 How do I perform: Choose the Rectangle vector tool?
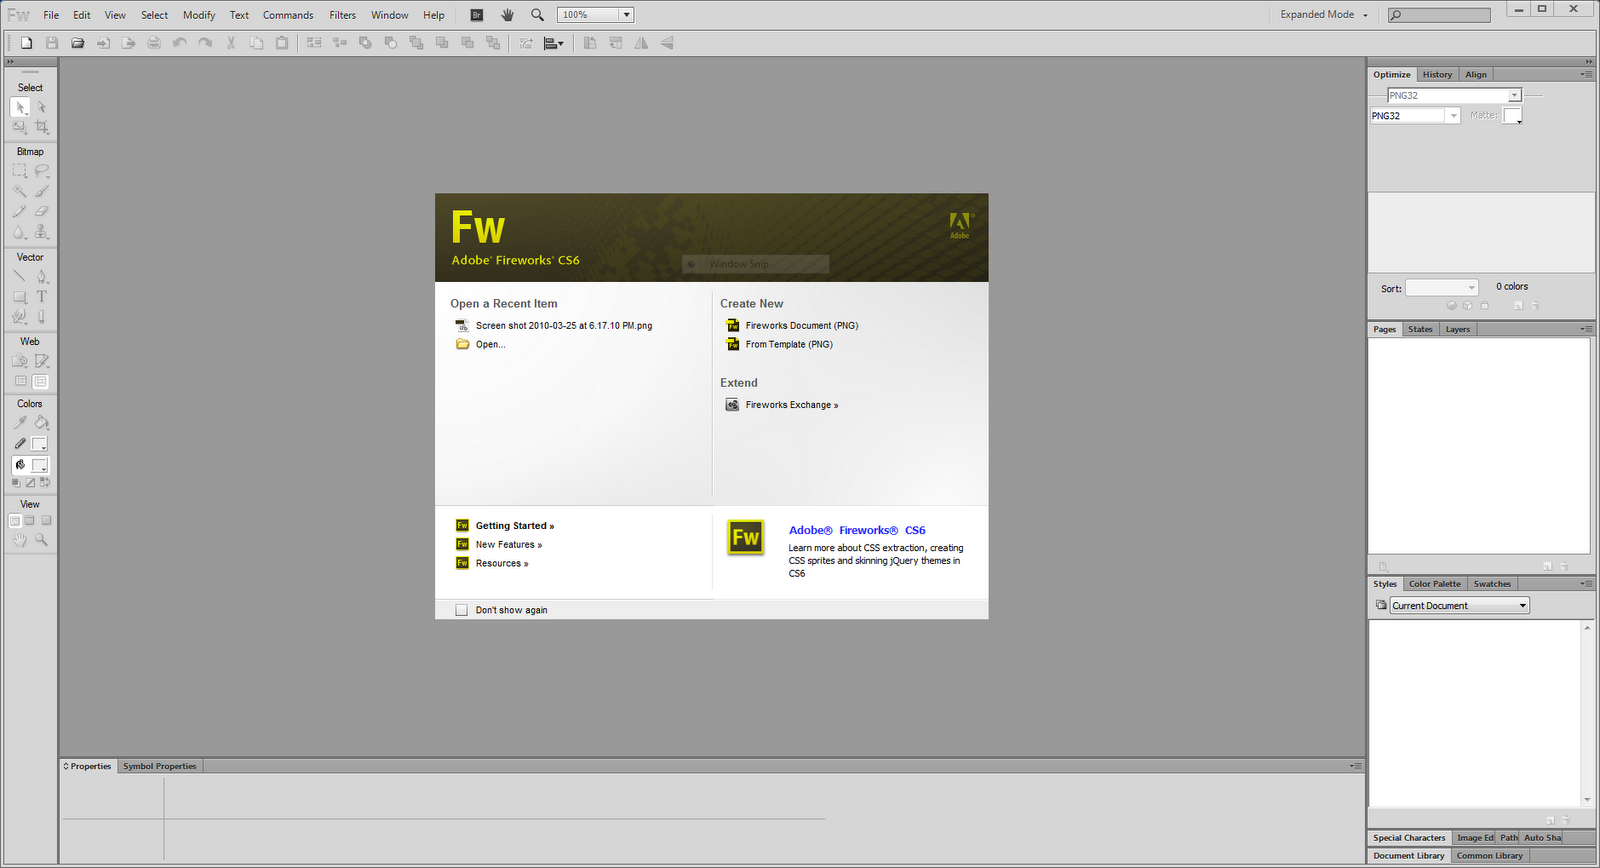pyautogui.click(x=20, y=297)
